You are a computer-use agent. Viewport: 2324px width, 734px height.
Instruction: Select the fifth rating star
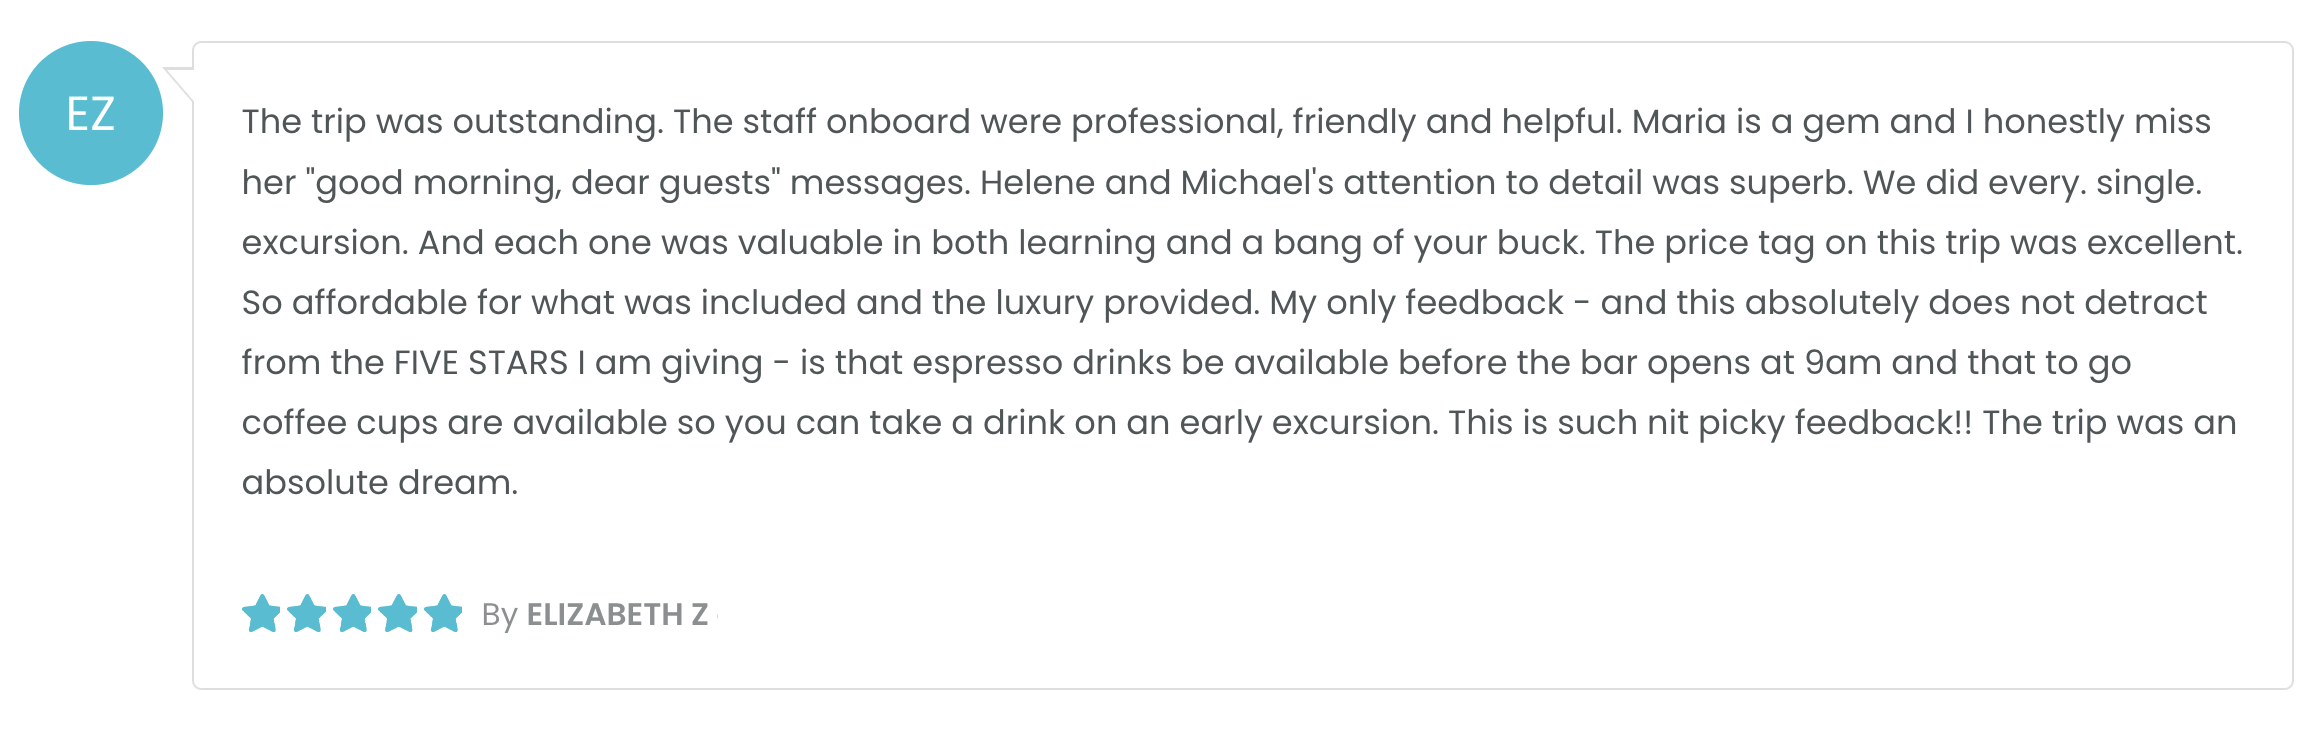(x=443, y=614)
